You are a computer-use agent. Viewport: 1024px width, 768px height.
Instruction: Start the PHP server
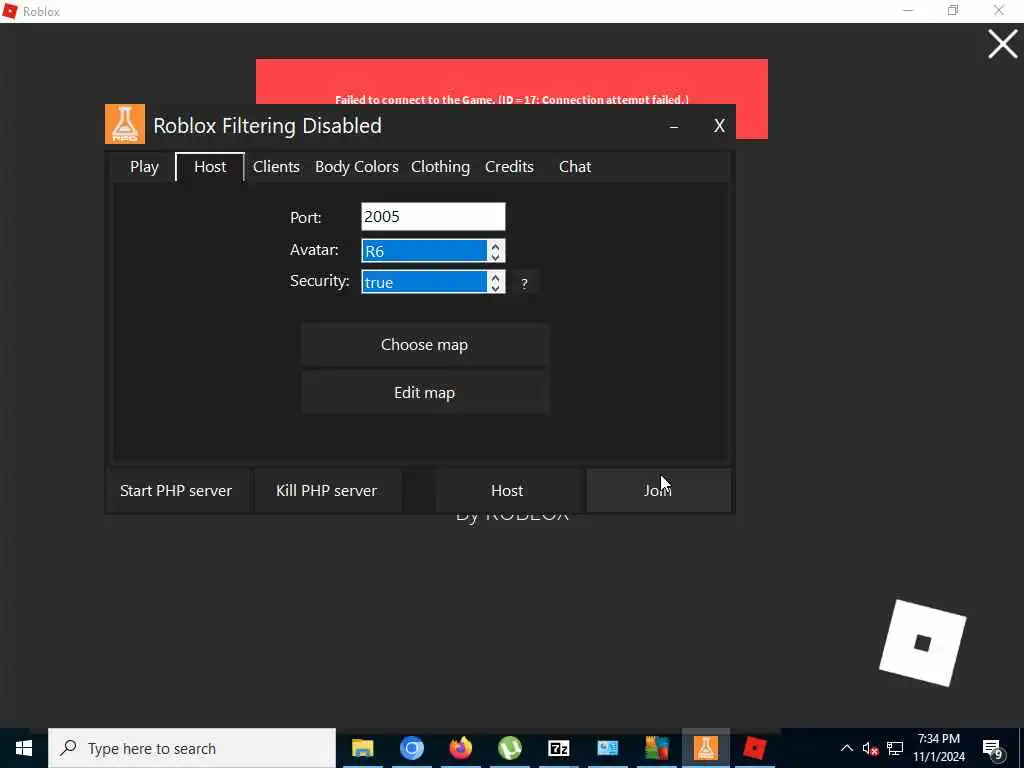[176, 490]
